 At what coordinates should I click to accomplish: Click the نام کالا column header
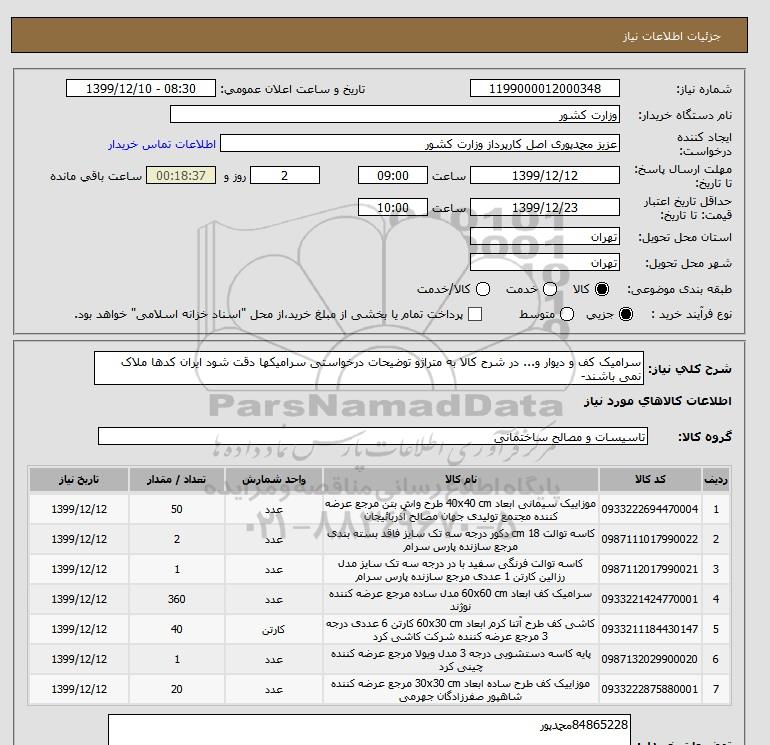click(x=461, y=479)
